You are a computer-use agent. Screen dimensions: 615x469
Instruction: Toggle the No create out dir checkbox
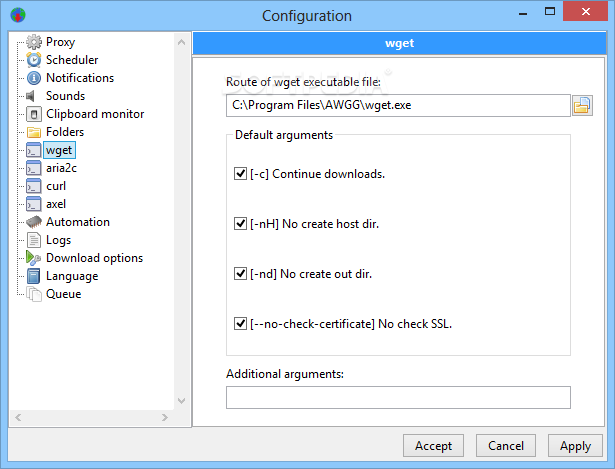pos(240,274)
